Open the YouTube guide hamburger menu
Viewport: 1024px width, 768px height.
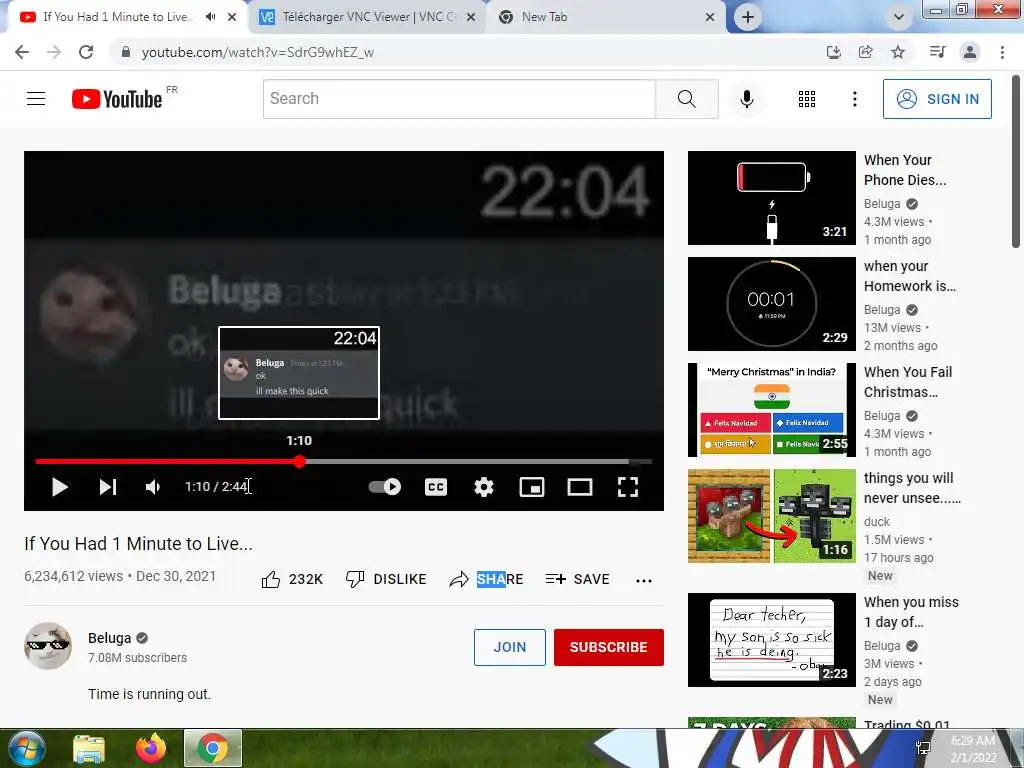[x=36, y=99]
